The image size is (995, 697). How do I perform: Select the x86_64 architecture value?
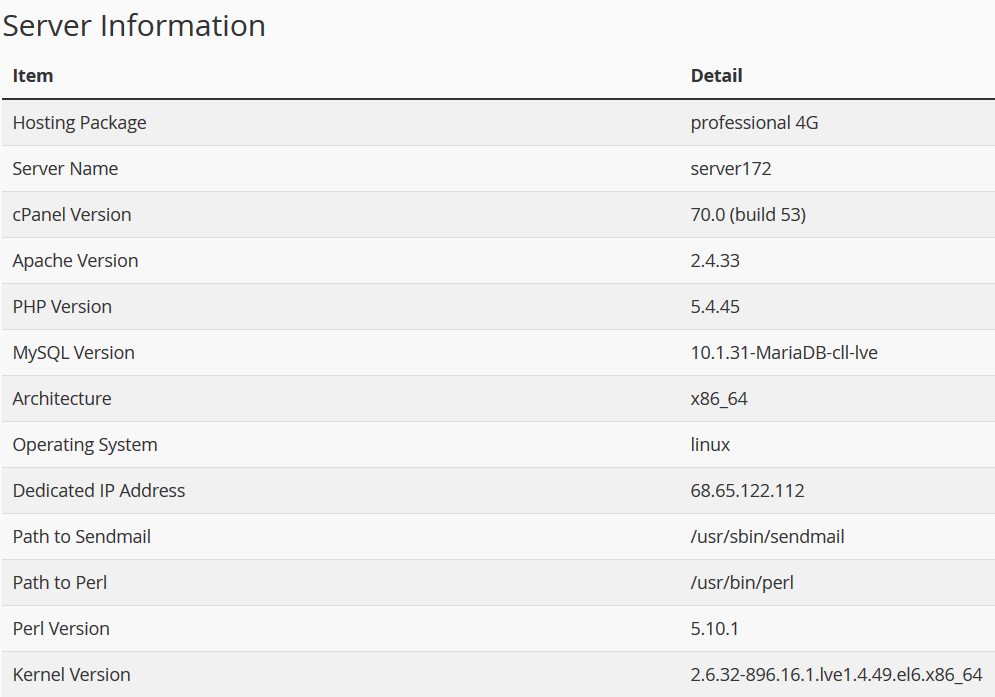click(719, 399)
